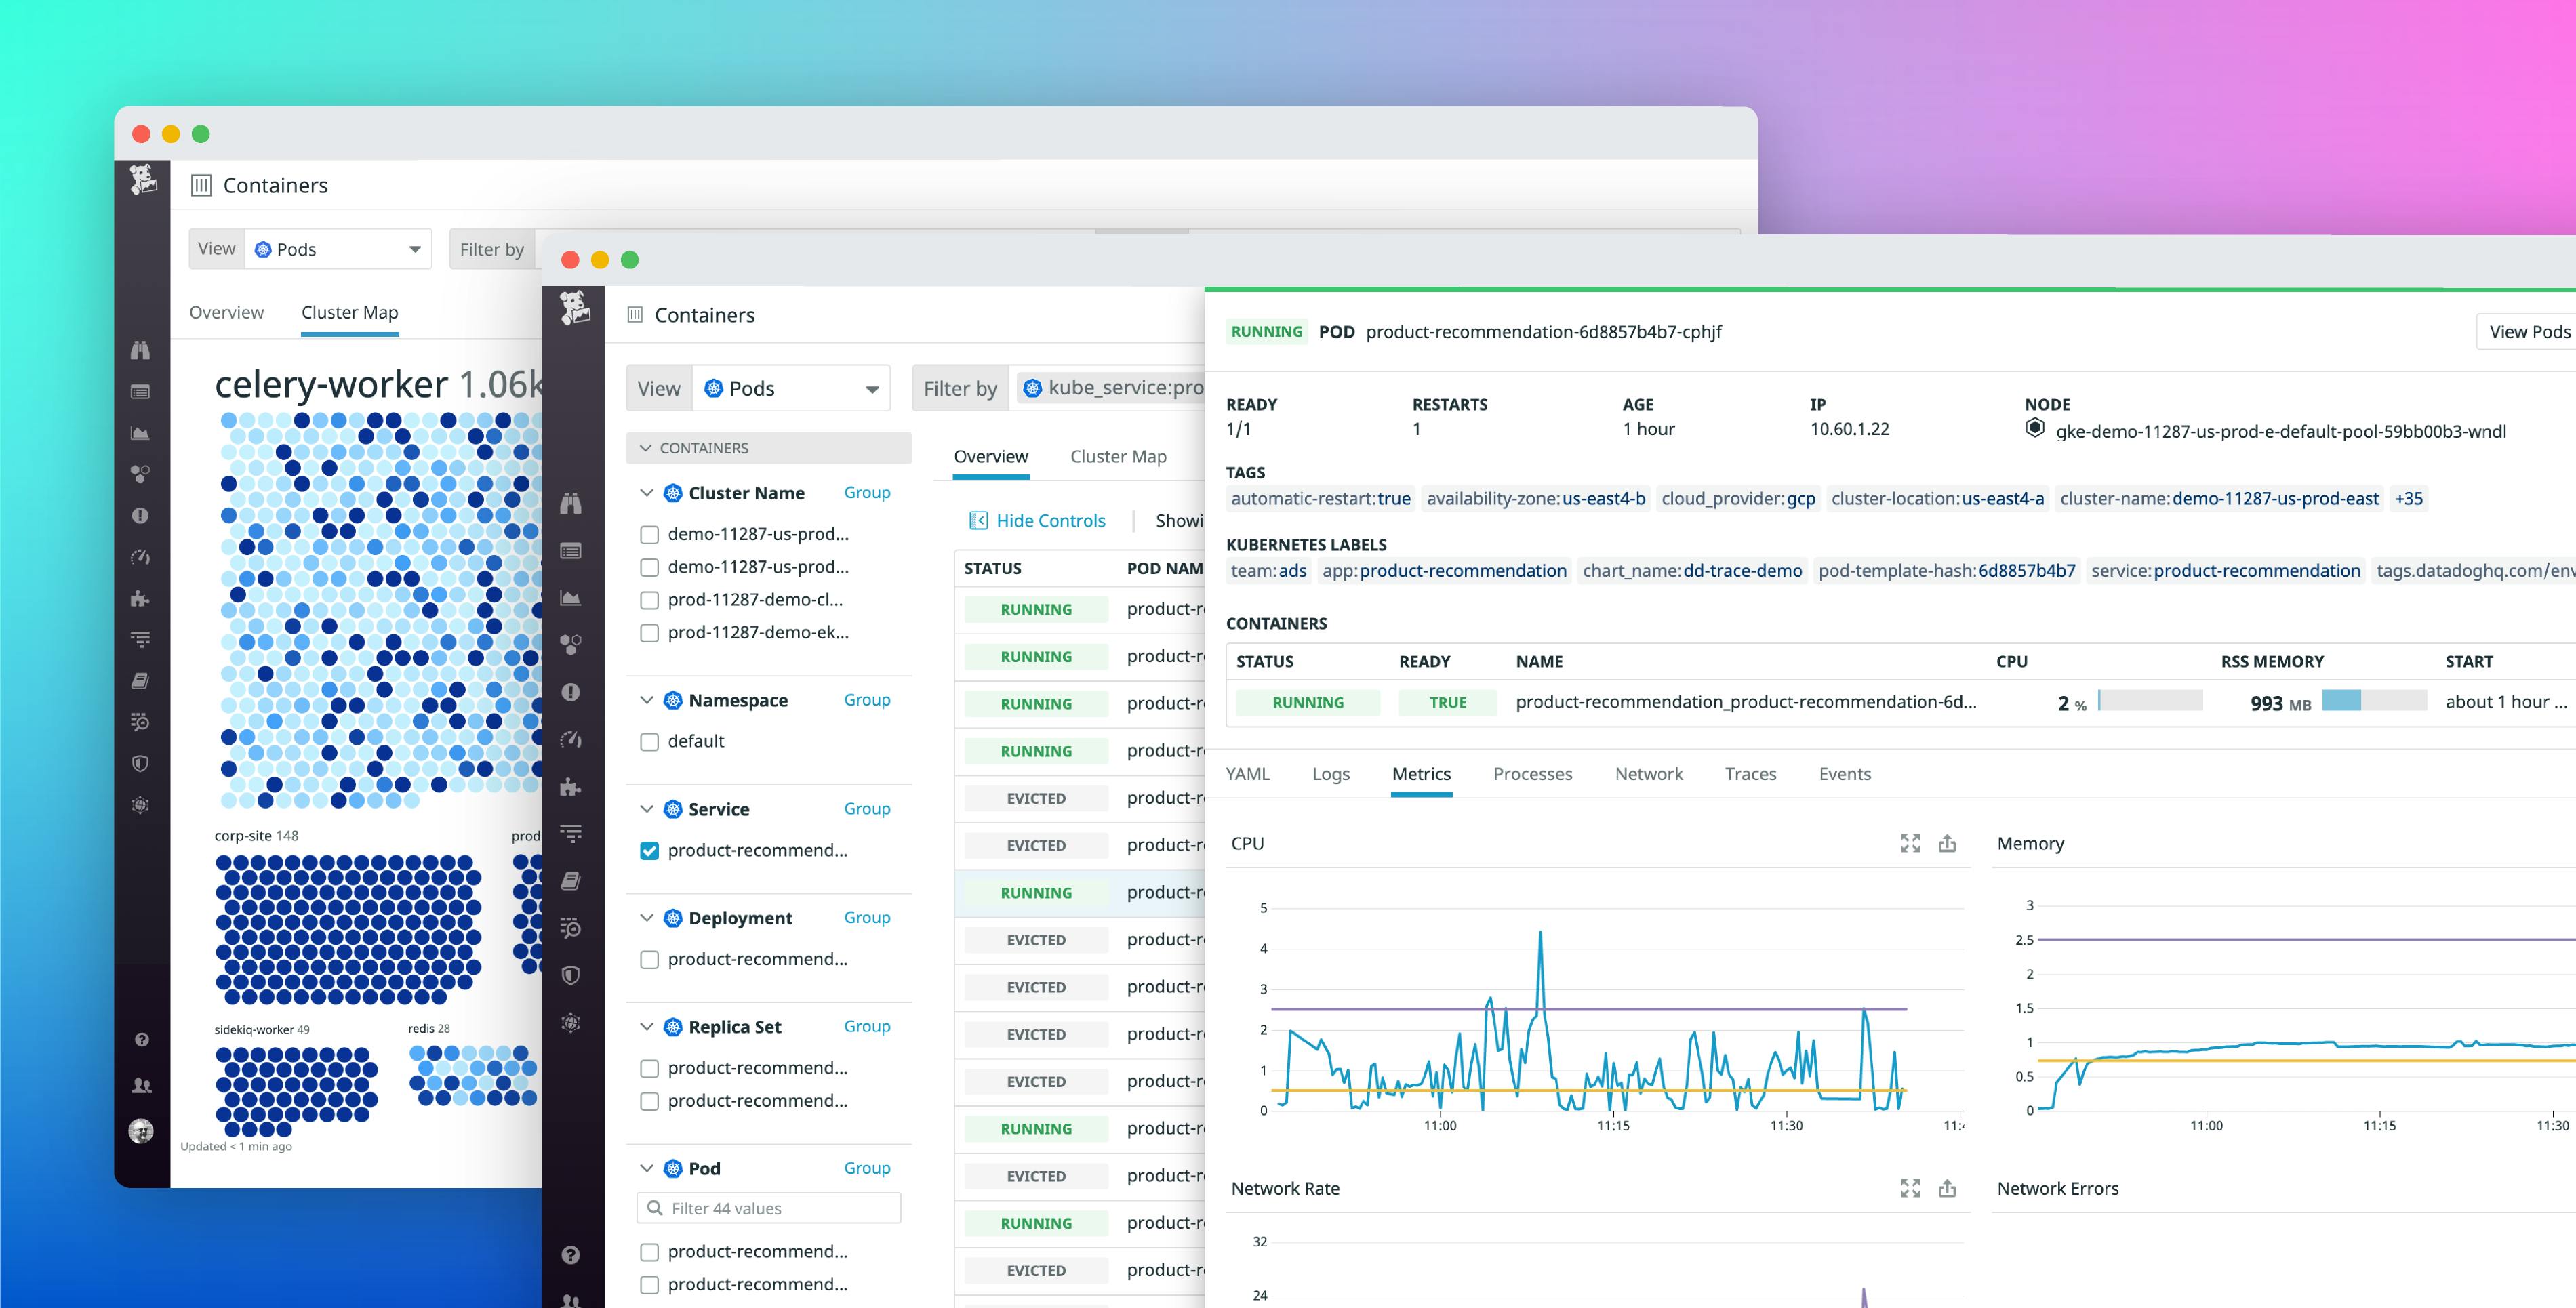Click inside the Filter 44 values field
The height and width of the screenshot is (1308, 2576).
767,1208
